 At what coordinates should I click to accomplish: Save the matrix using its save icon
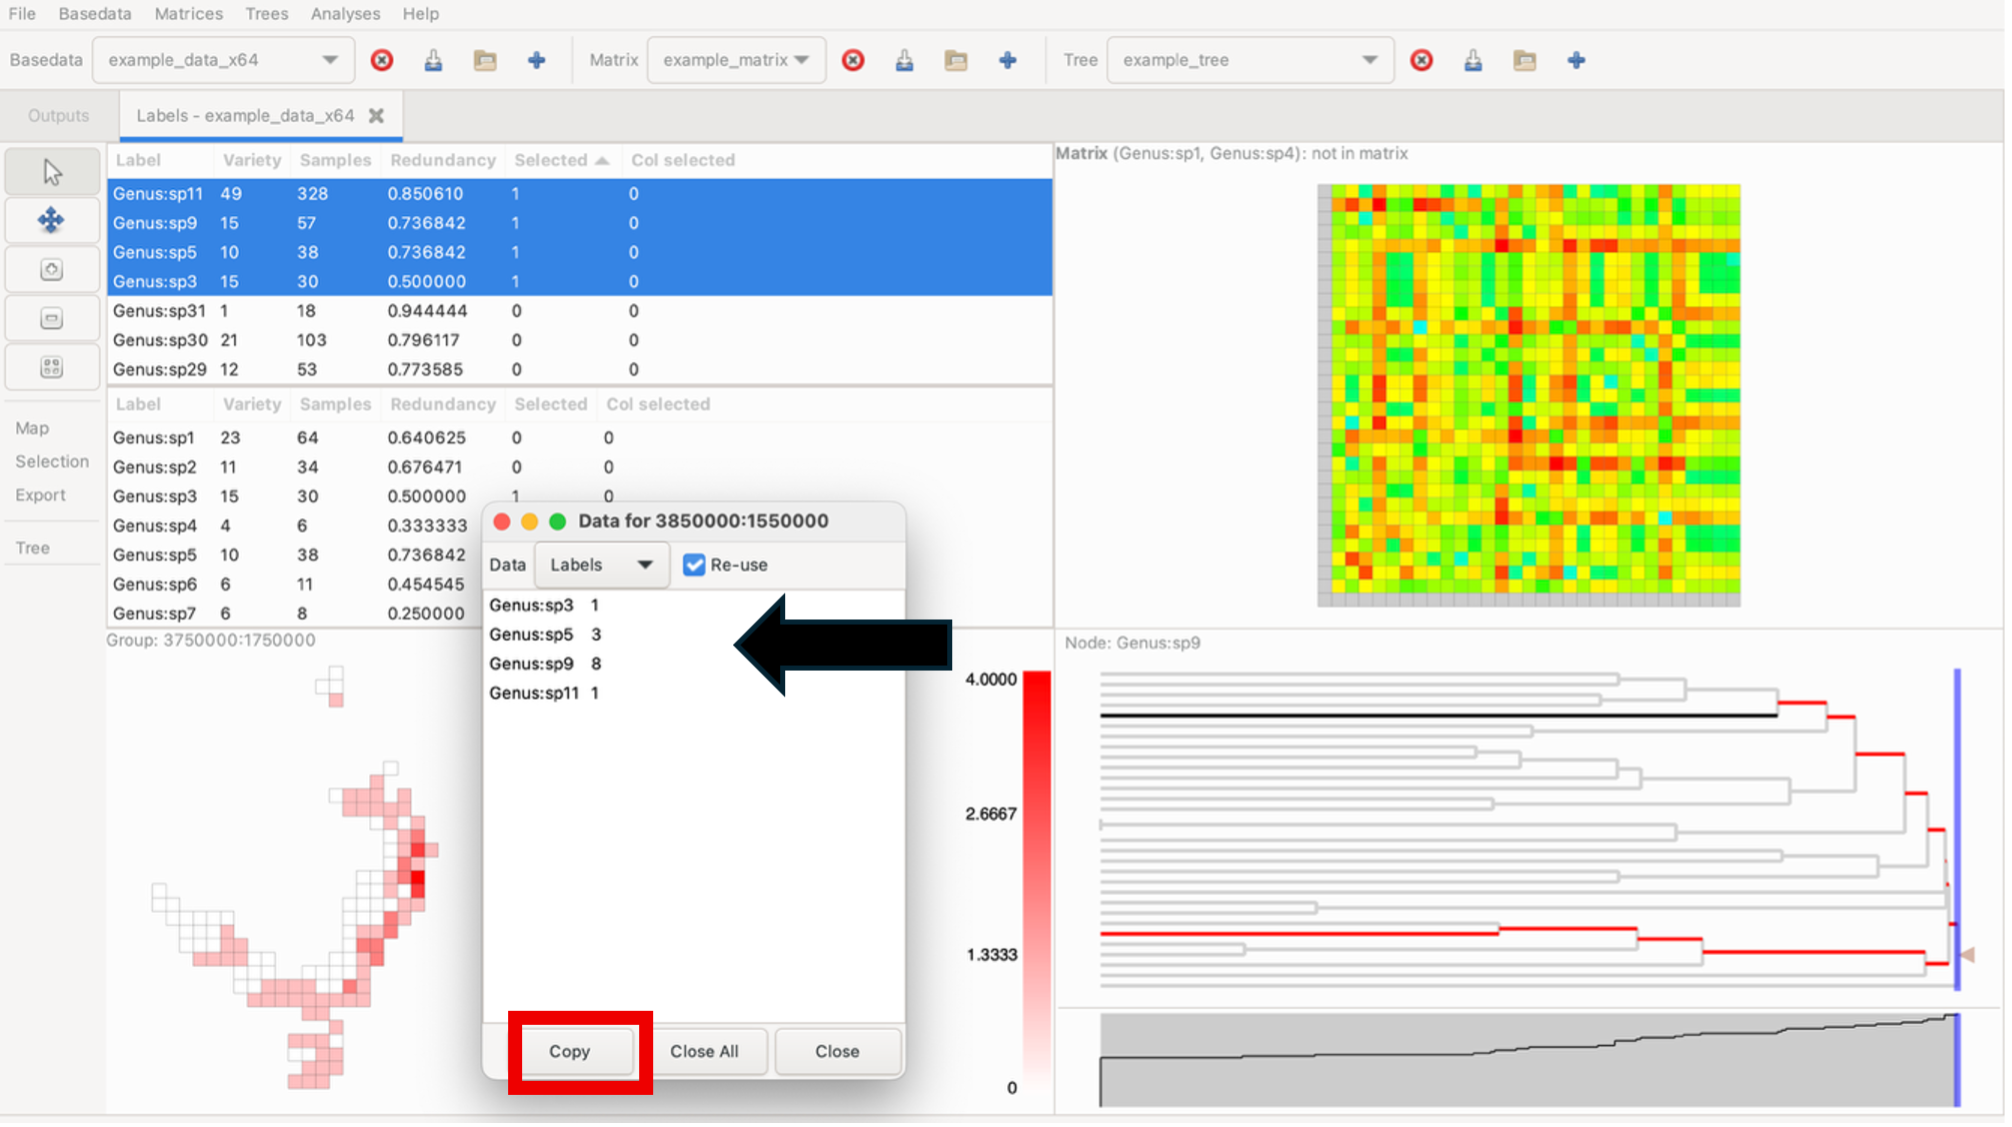[x=904, y=60]
